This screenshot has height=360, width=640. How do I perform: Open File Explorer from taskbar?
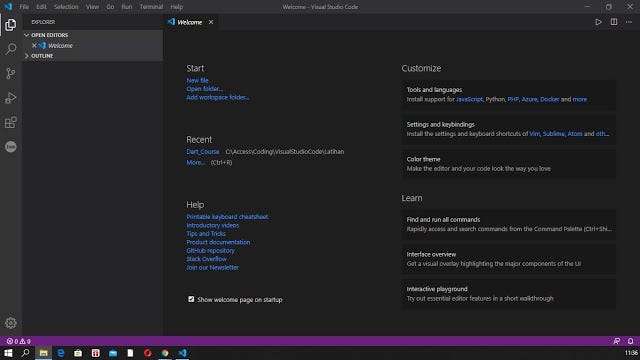pos(43,353)
